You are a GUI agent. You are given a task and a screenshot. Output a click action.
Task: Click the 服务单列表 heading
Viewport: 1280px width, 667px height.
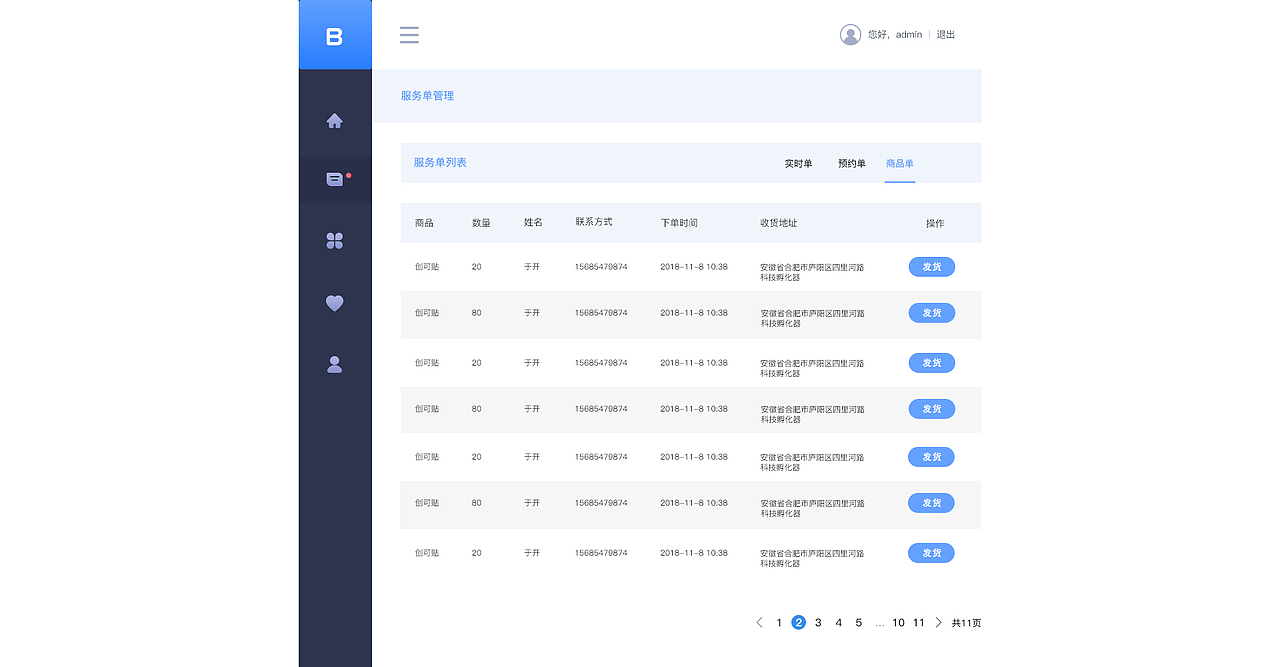440,162
